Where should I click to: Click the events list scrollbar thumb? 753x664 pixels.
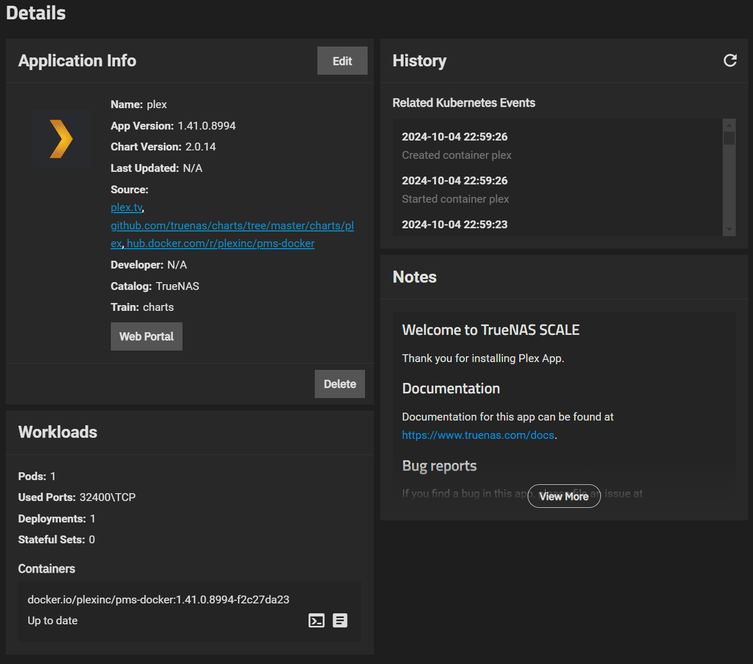[x=729, y=137]
